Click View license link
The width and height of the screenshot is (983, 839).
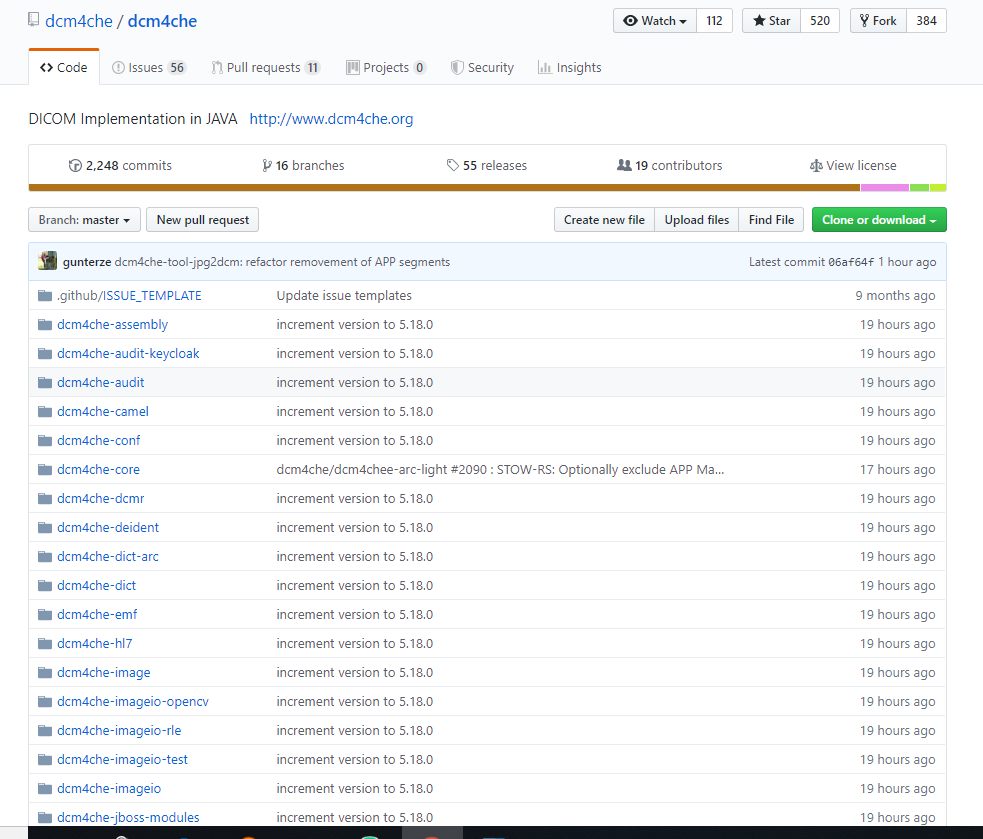[853, 166]
